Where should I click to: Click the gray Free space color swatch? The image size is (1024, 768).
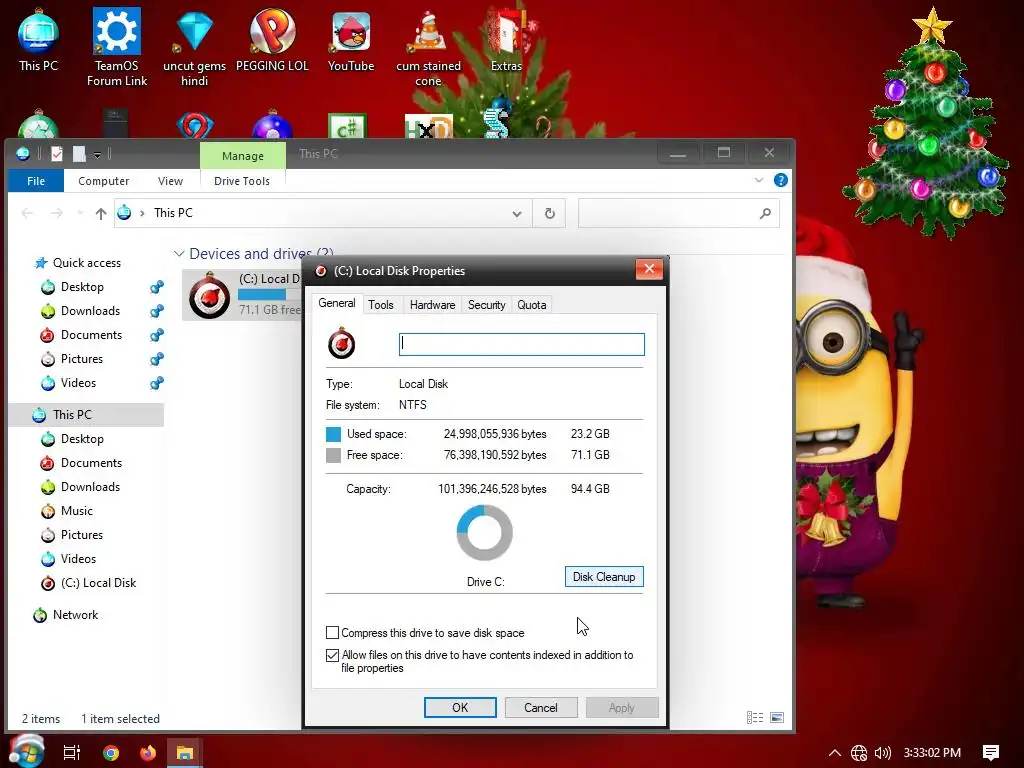click(333, 455)
